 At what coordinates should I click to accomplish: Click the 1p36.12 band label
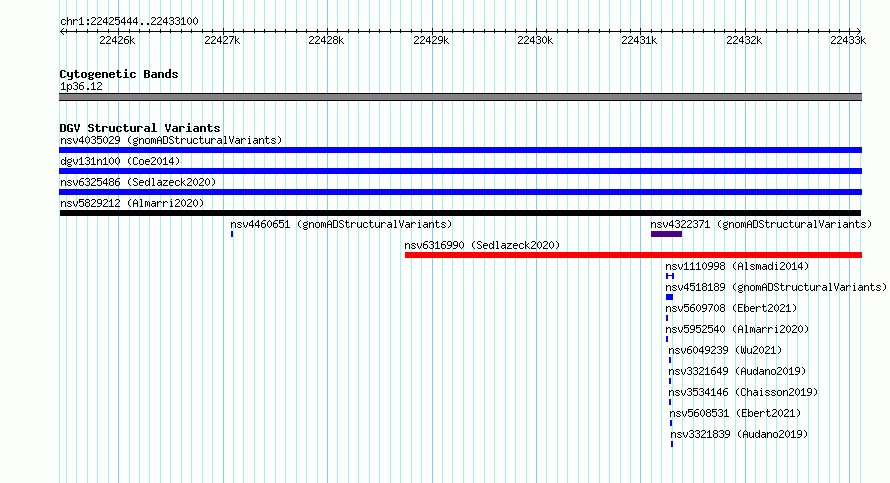coord(81,86)
